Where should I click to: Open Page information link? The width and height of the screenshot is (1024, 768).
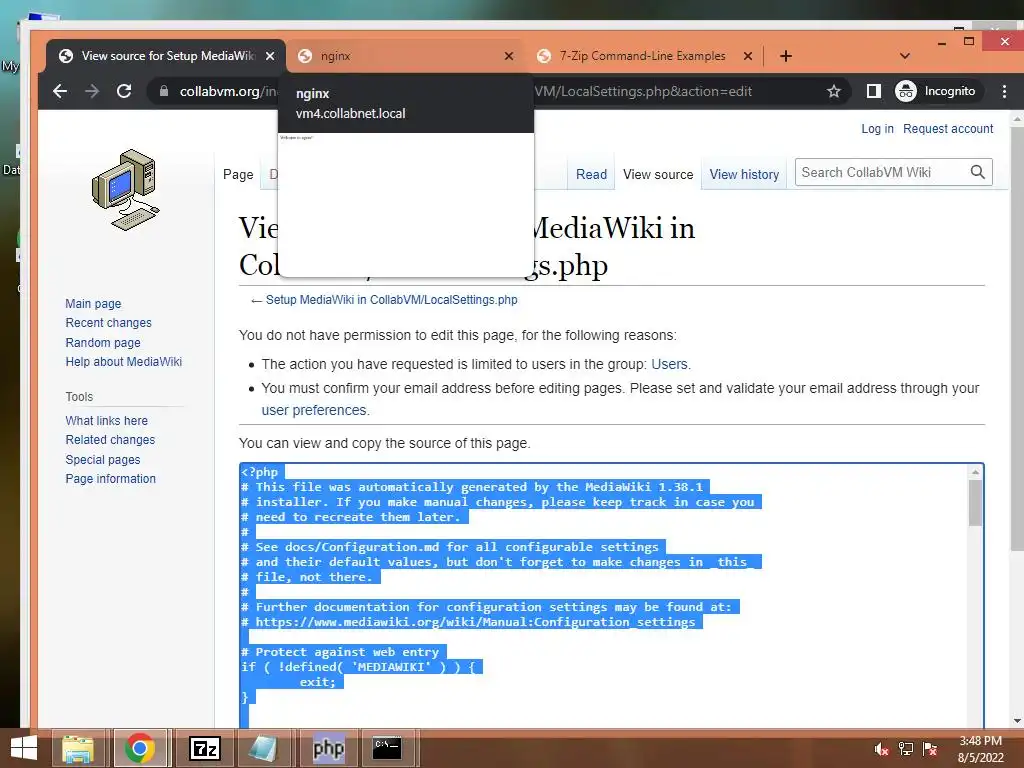pyautogui.click(x=110, y=479)
